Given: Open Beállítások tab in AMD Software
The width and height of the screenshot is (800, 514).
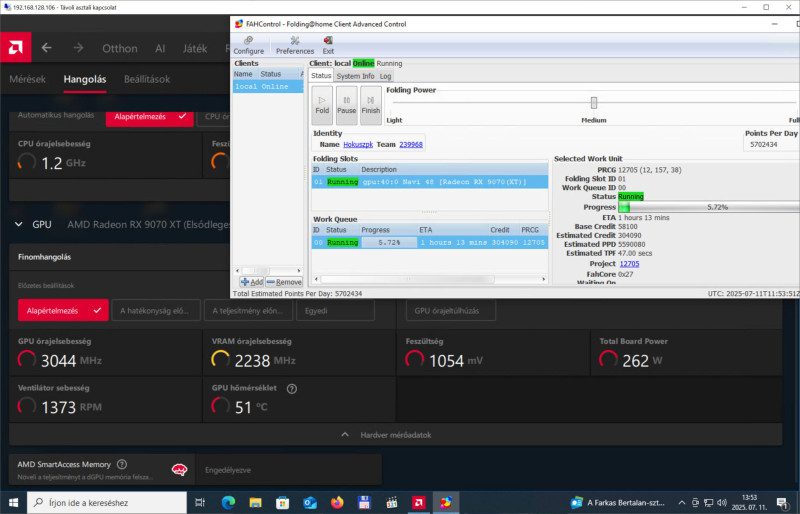Looking at the screenshot, I should click(x=147, y=80).
